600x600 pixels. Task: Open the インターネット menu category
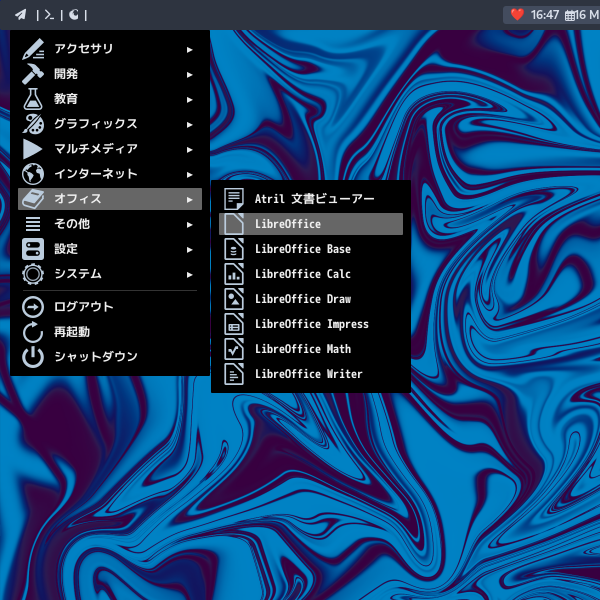pos(95,174)
